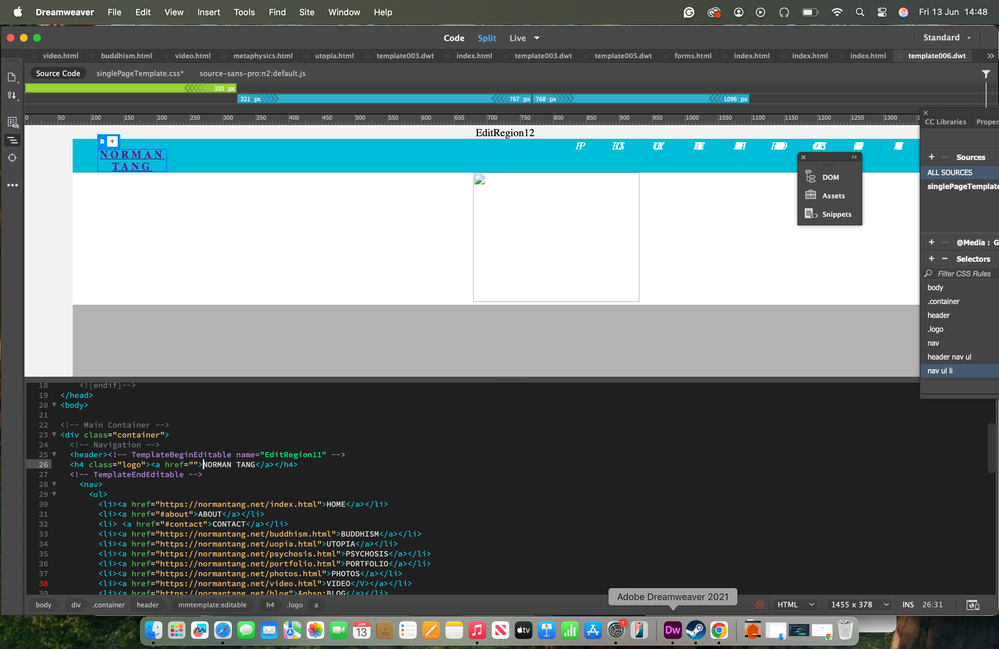This screenshot has height=649, width=999.
Task: Select ALL SOURCES in CSS Designer
Action: (959, 173)
